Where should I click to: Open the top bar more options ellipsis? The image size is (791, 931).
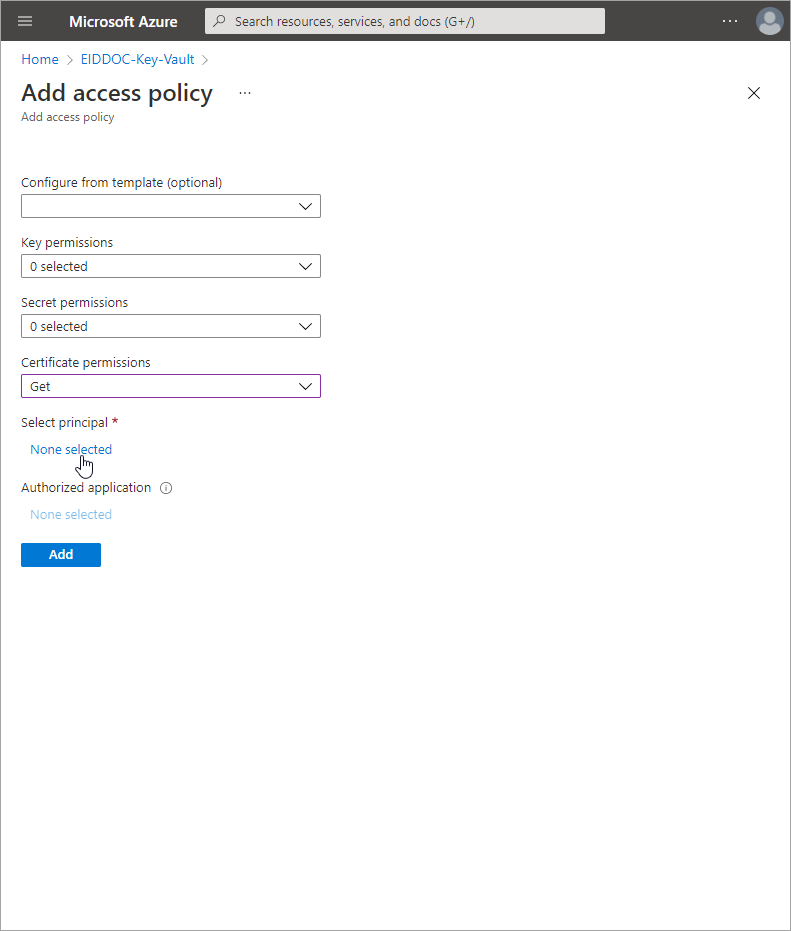coord(730,21)
